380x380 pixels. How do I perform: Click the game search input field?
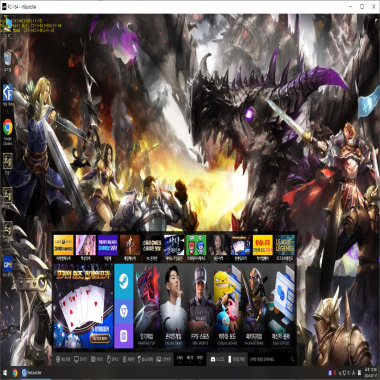point(269,359)
